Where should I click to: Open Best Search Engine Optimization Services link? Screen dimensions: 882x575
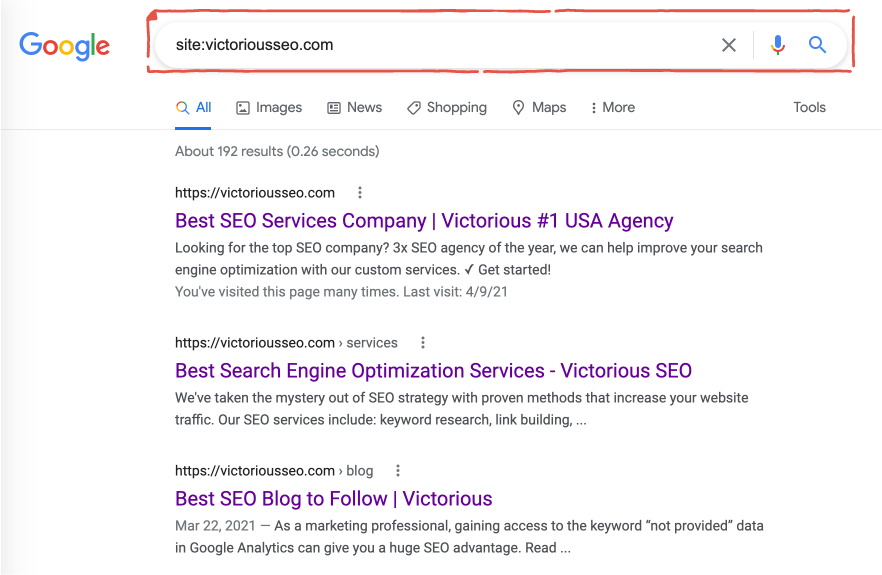(x=433, y=371)
